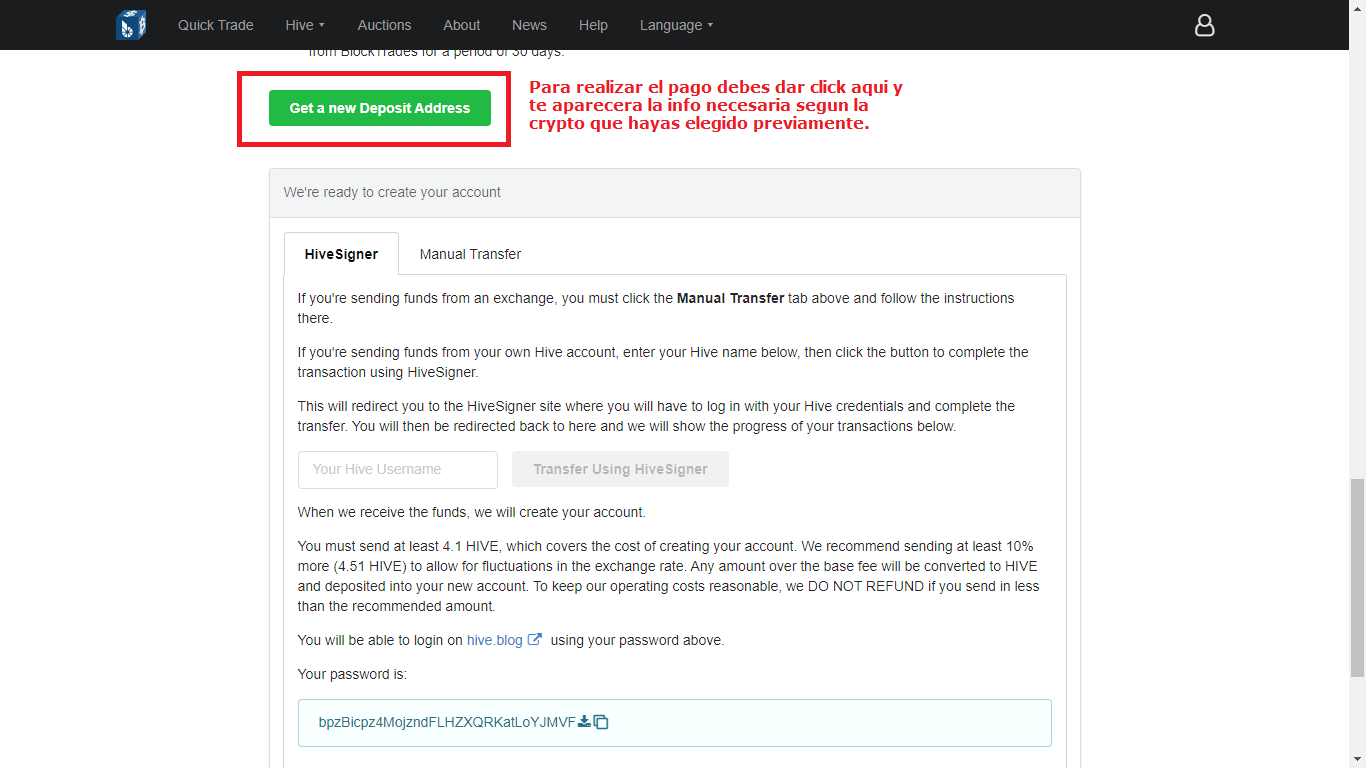Open the Auctions page
Screen dimensions: 1366x768
click(x=384, y=25)
